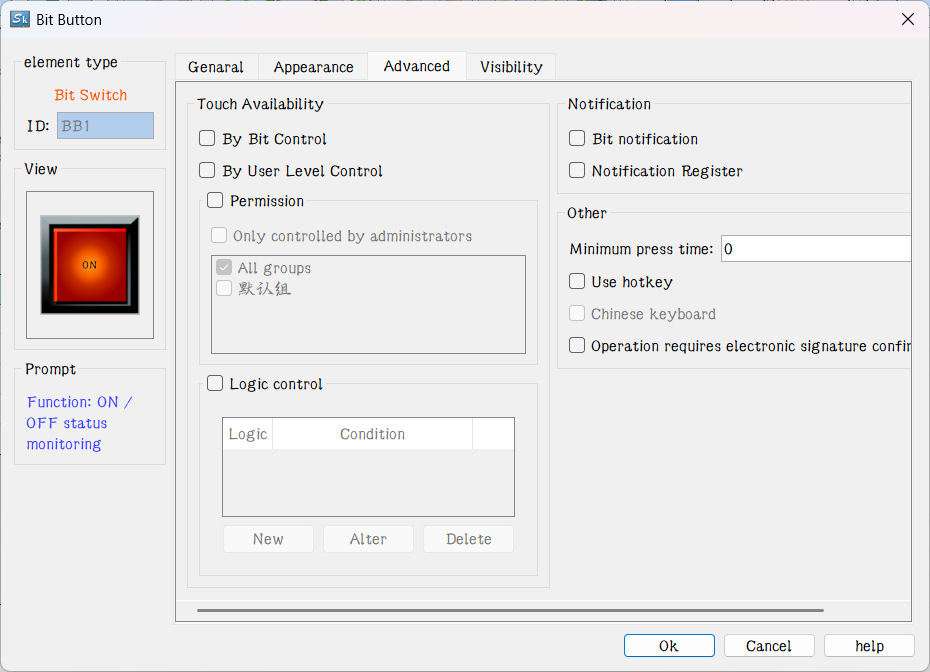The width and height of the screenshot is (930, 672).
Task: Check the Notification Register box
Action: (x=577, y=171)
